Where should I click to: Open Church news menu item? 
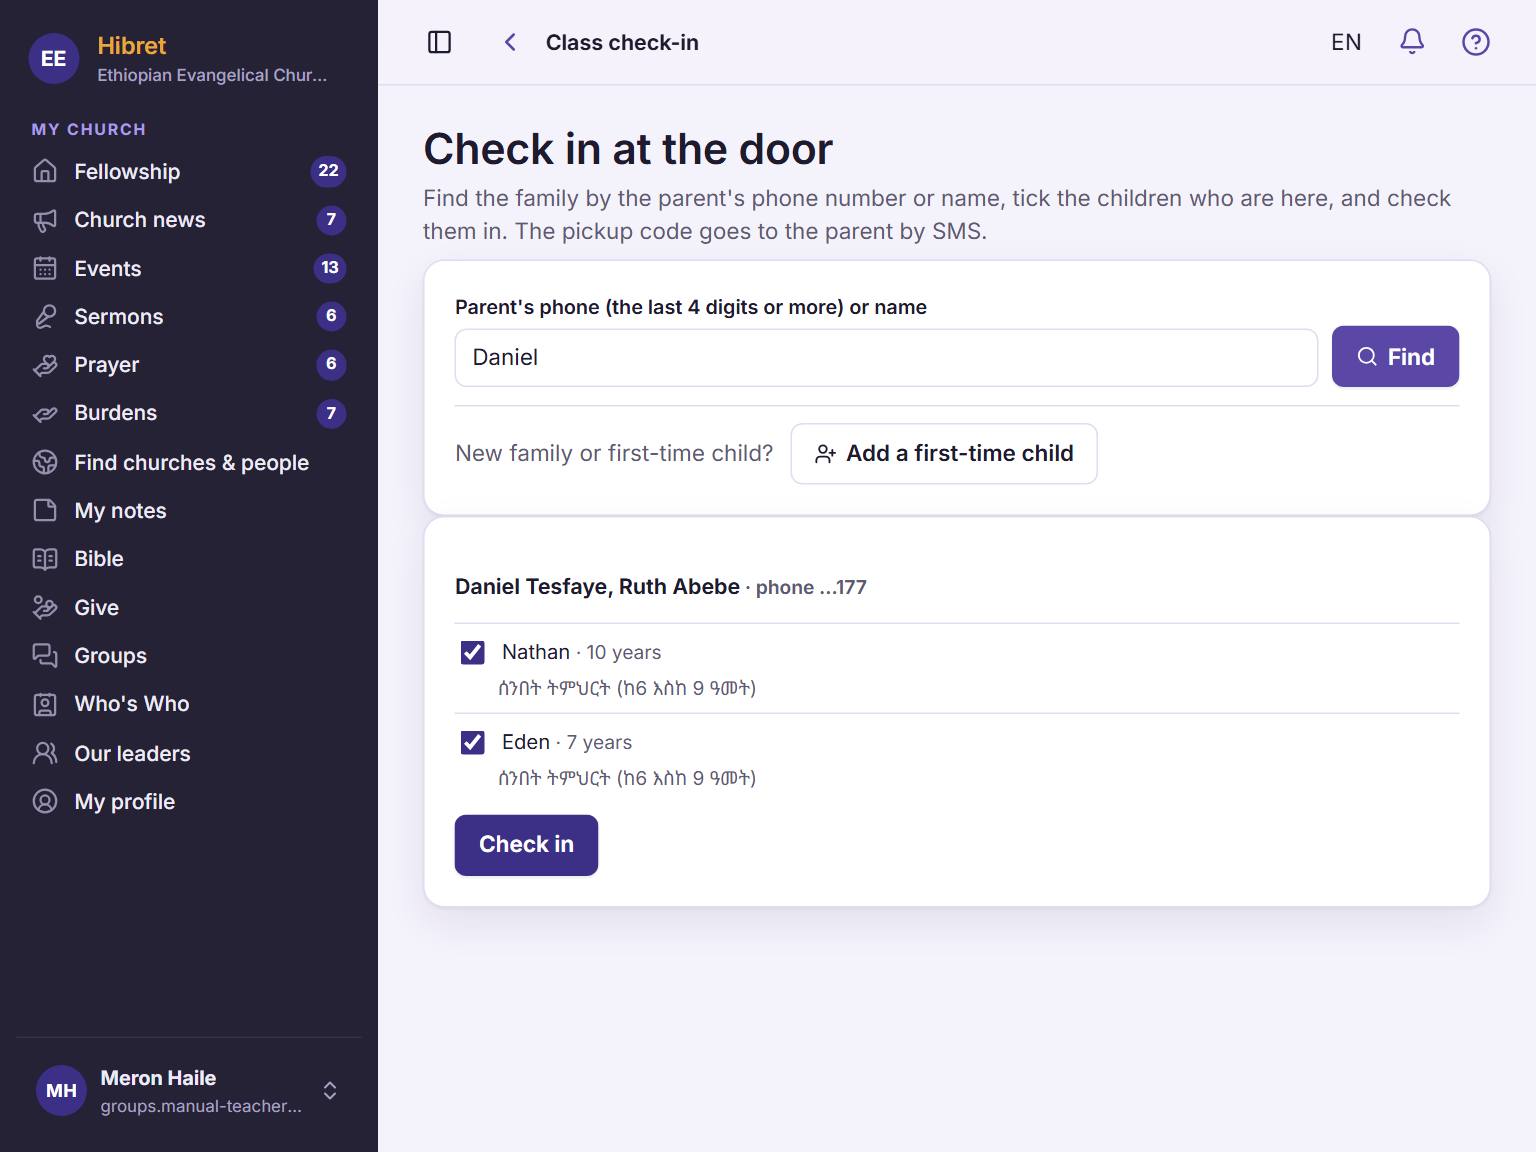(189, 220)
